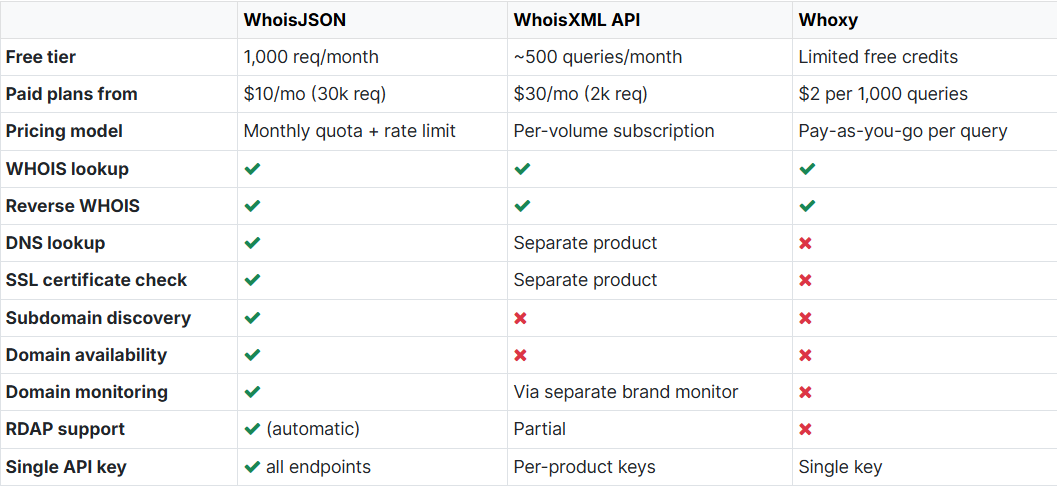The height and width of the screenshot is (486, 1057).
Task: Select Subdomain discovery cross under WhoisXML API
Action: pos(520,318)
